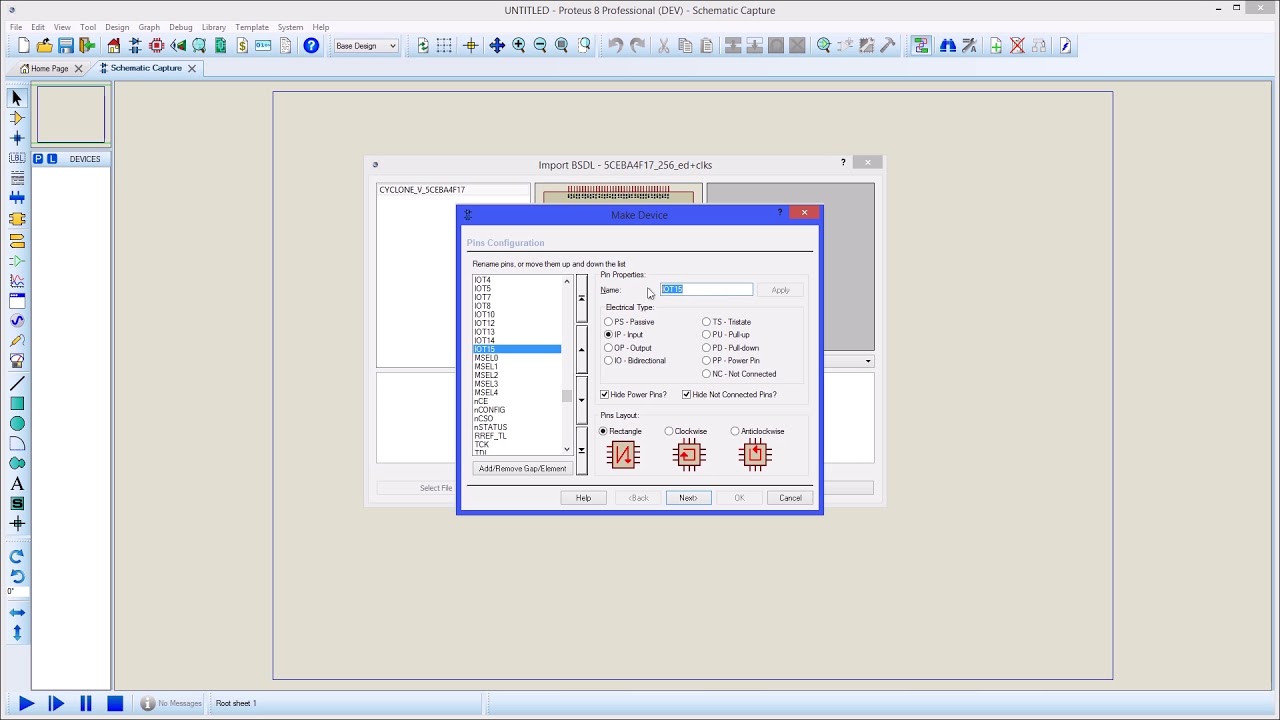The image size is (1280, 720).
Task: Move selected pin down one position
Action: pos(581,401)
